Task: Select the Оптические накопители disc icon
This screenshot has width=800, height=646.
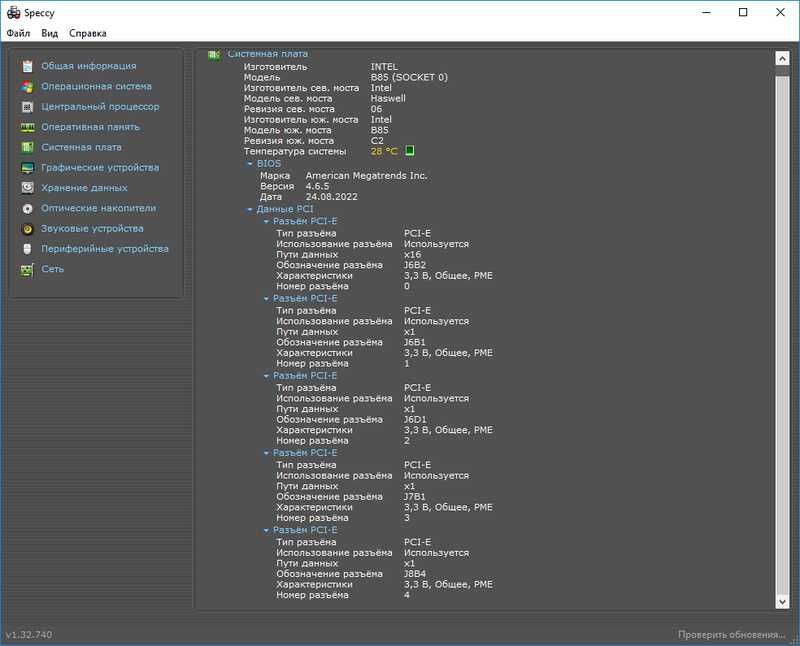Action: (28, 208)
